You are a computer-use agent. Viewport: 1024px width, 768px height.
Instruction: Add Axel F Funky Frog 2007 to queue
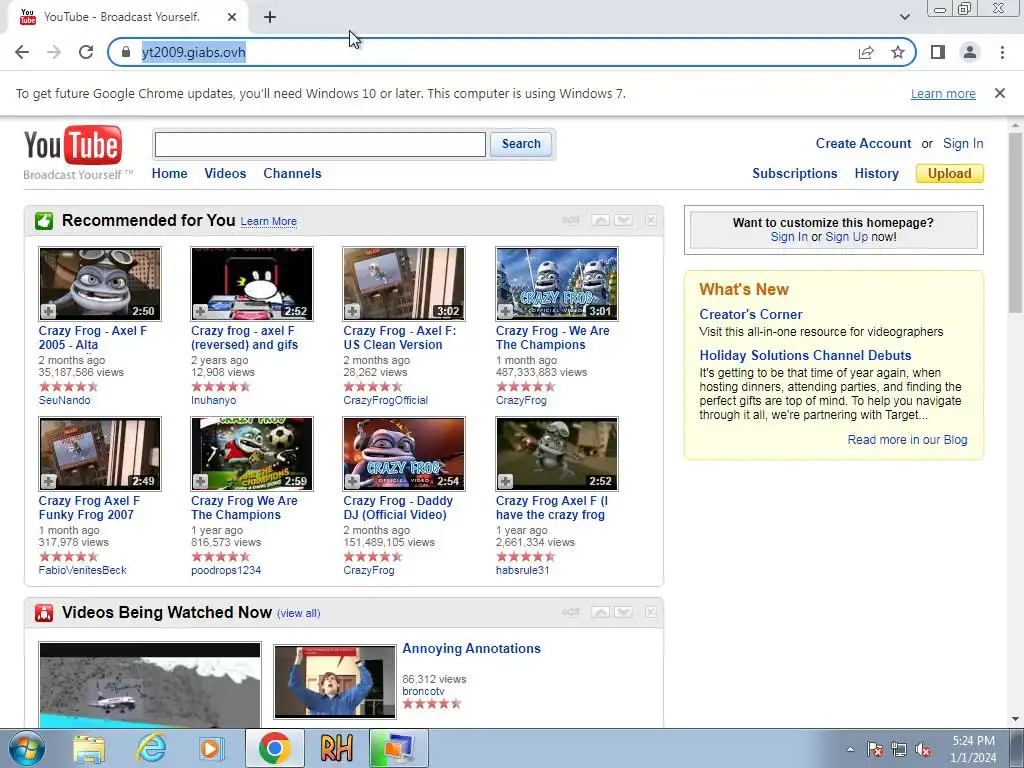point(49,481)
